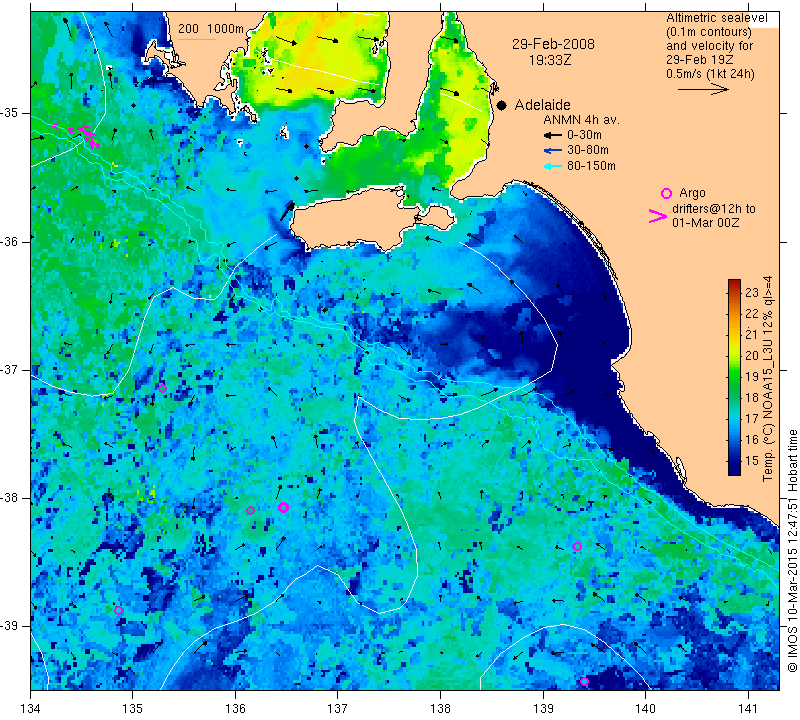
Task: Click the text drifters@12h to
Action: coord(714,209)
